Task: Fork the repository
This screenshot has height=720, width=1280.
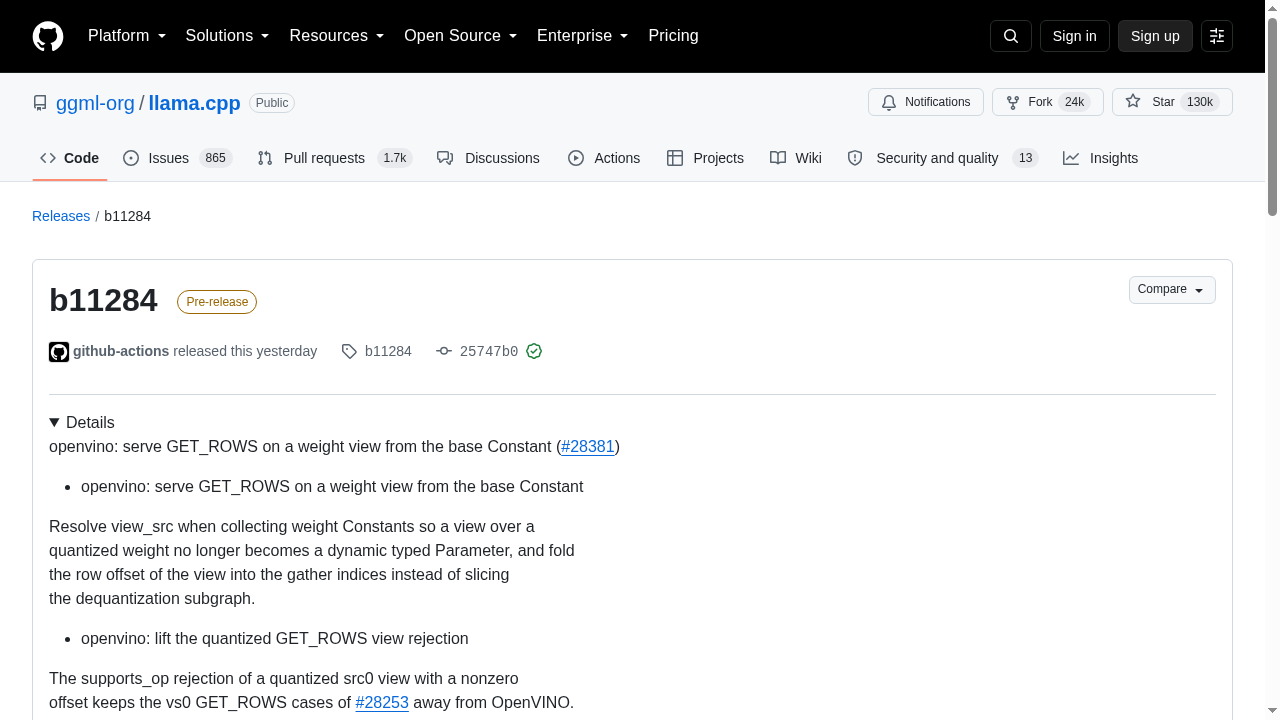Action: tap(1047, 102)
